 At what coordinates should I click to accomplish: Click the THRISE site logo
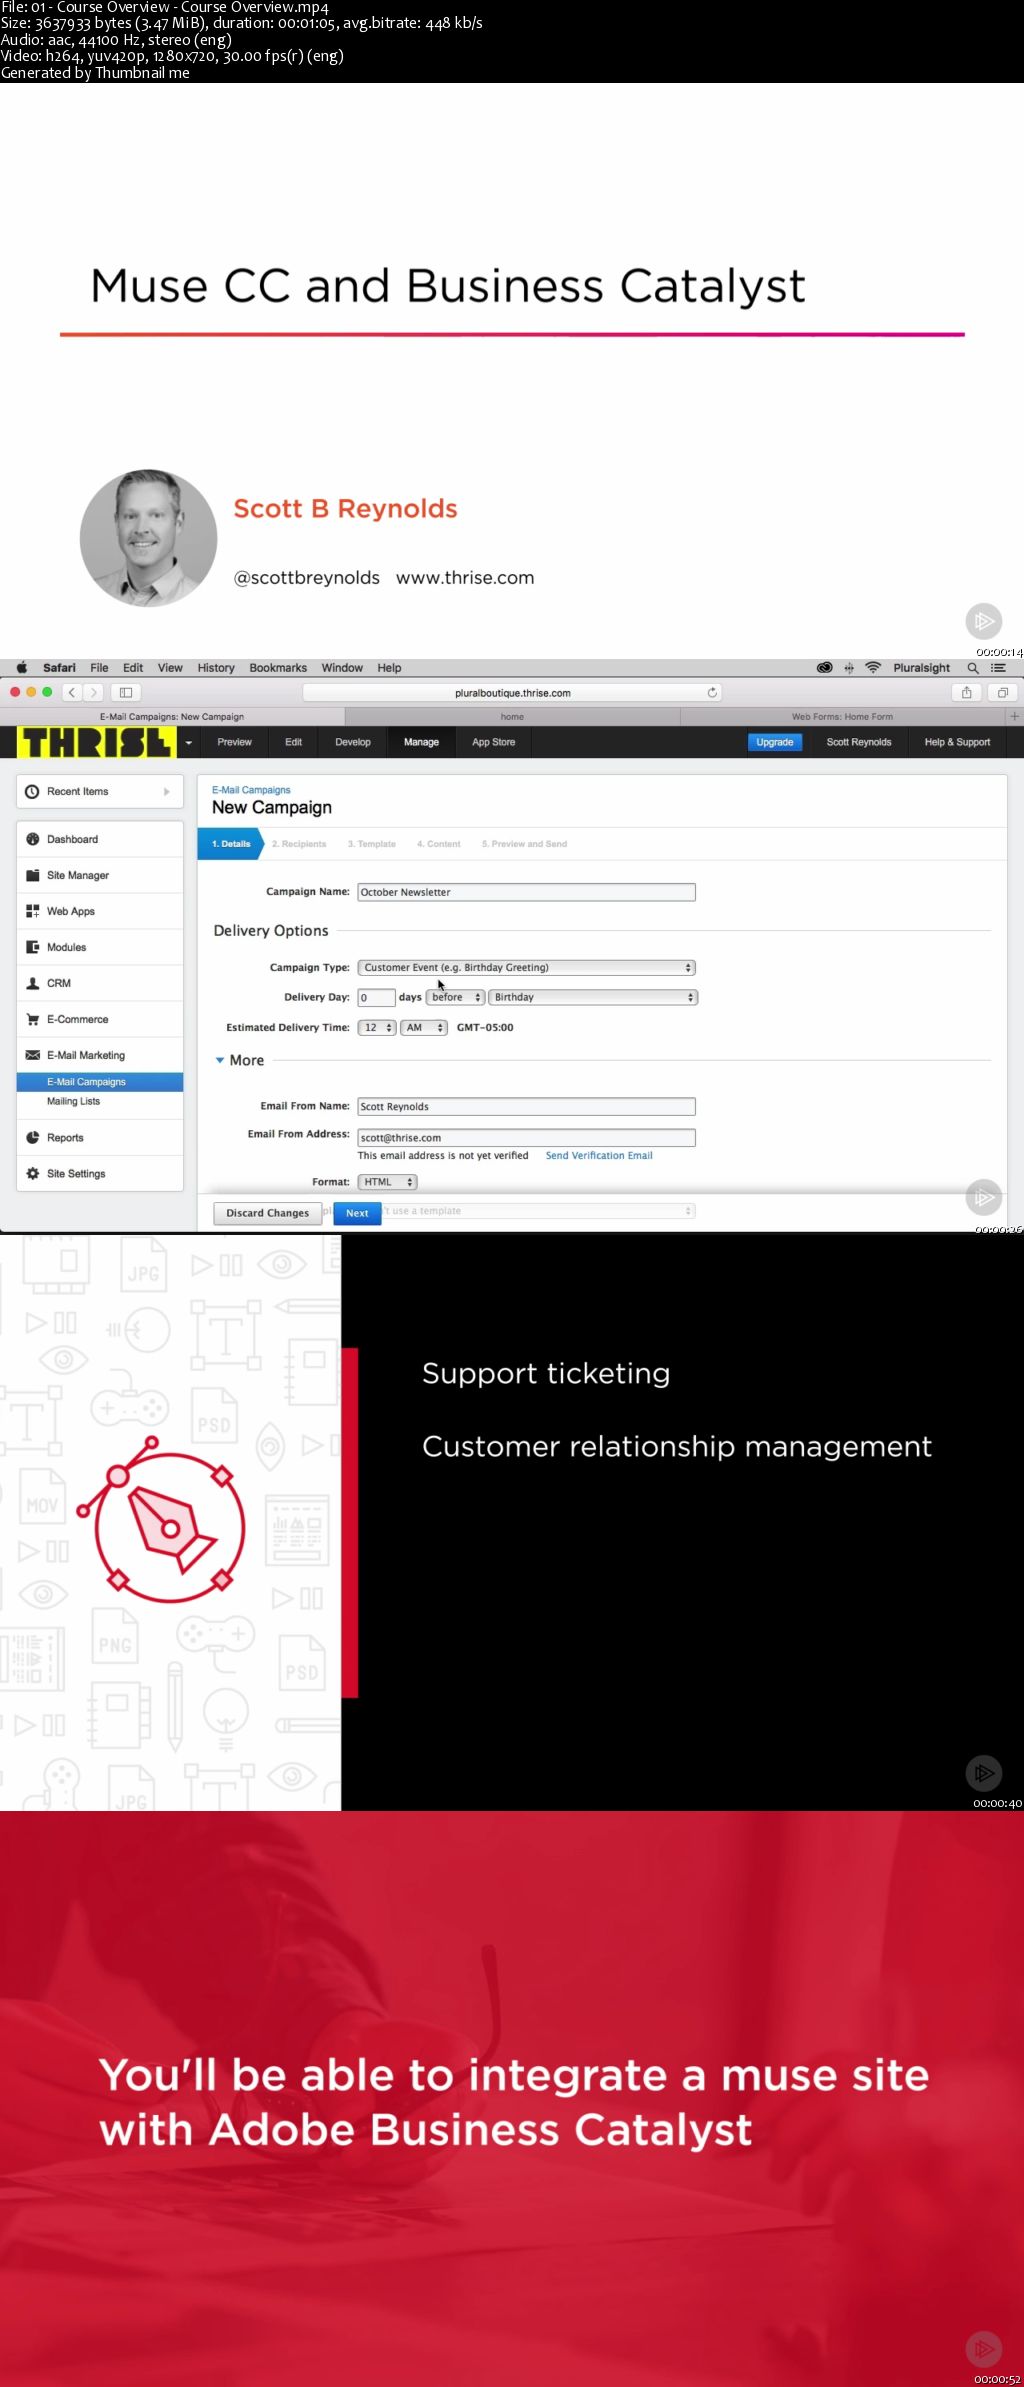97,742
